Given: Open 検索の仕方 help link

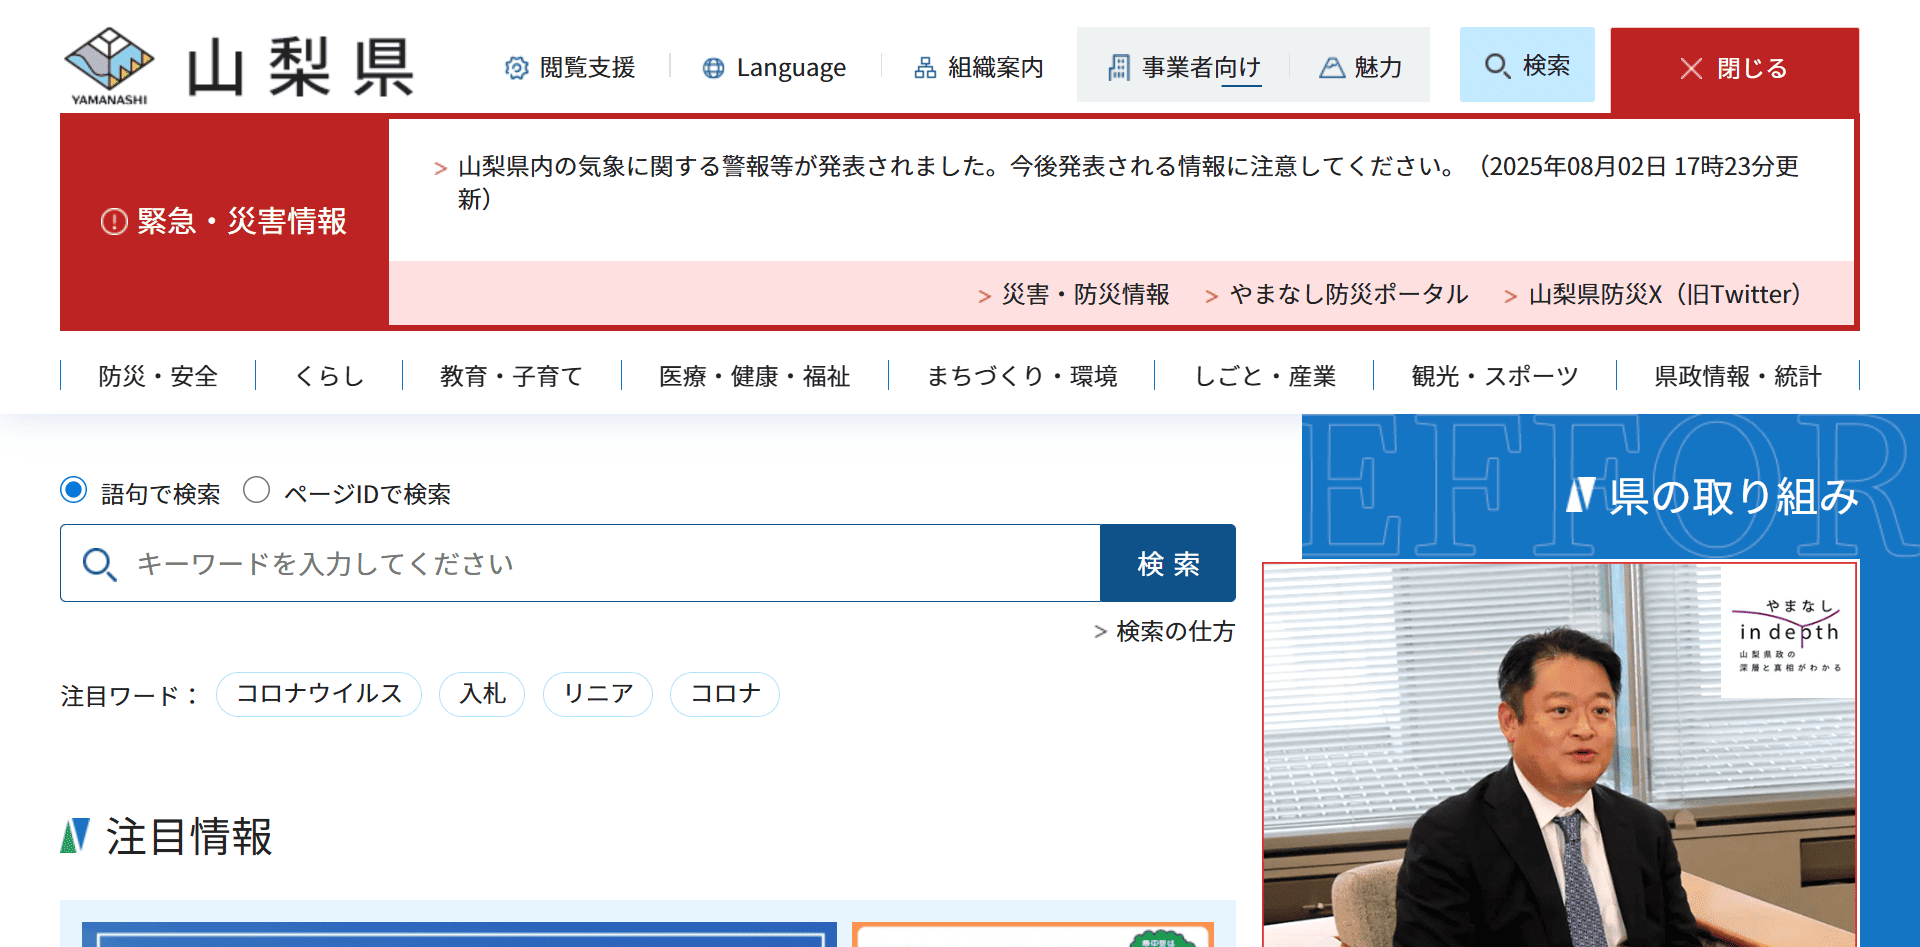Looking at the screenshot, I should [1165, 631].
